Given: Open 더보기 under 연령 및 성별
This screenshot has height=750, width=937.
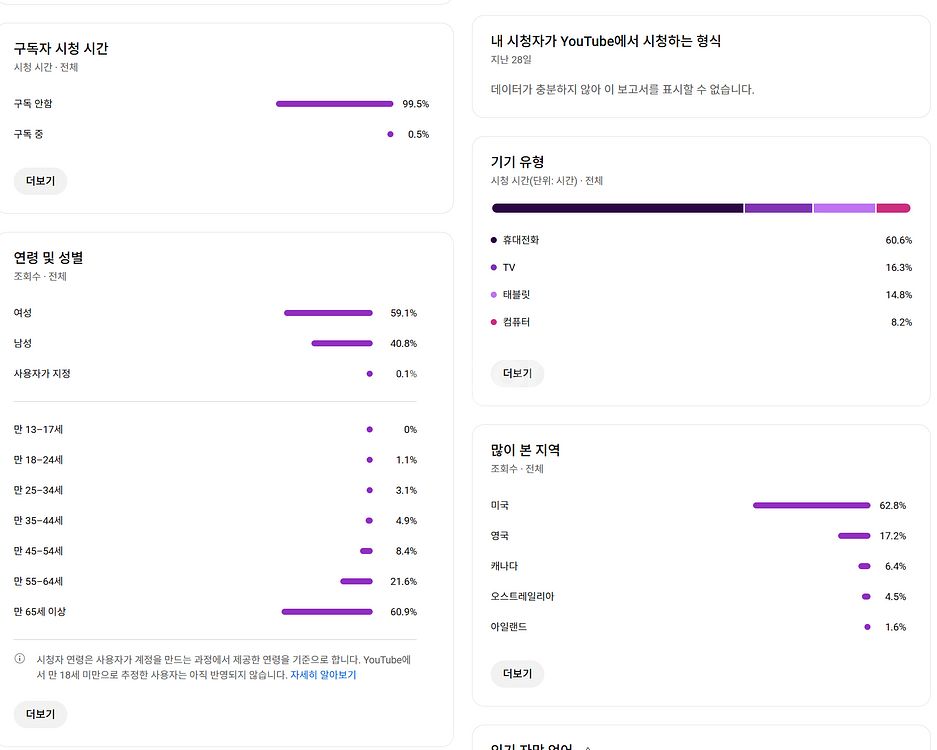Looking at the screenshot, I should tap(40, 714).
